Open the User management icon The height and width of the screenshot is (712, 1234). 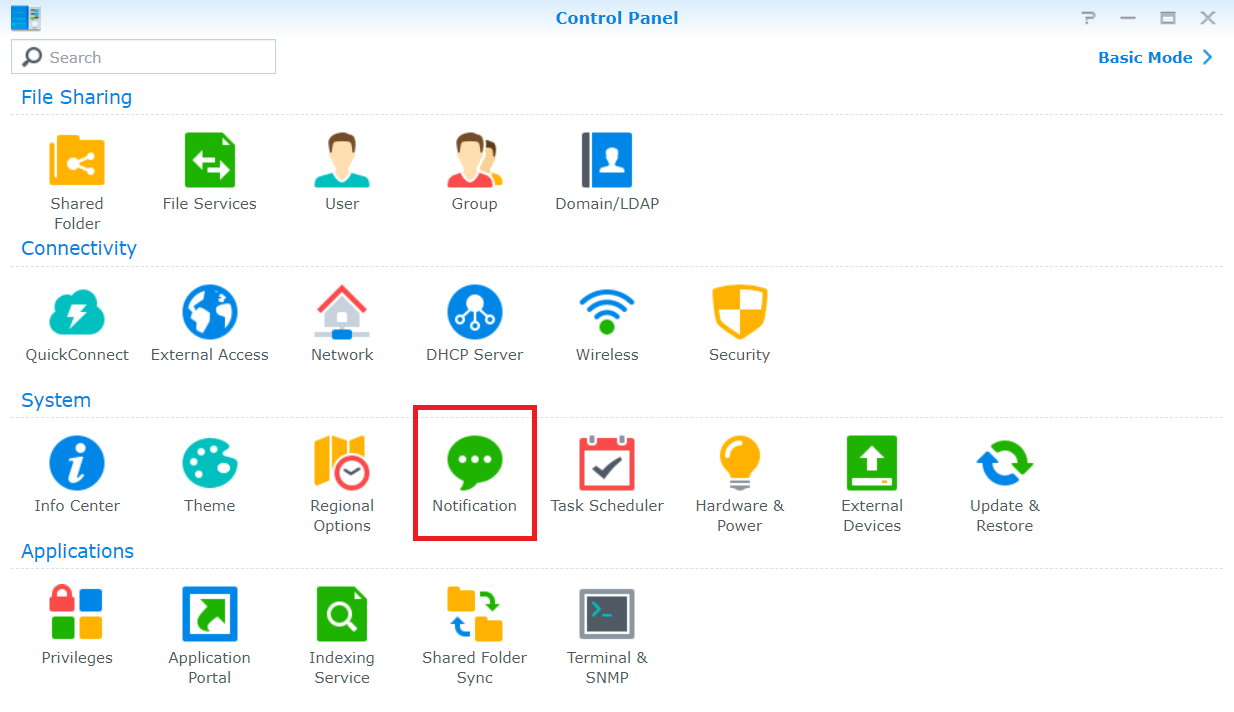coord(342,160)
